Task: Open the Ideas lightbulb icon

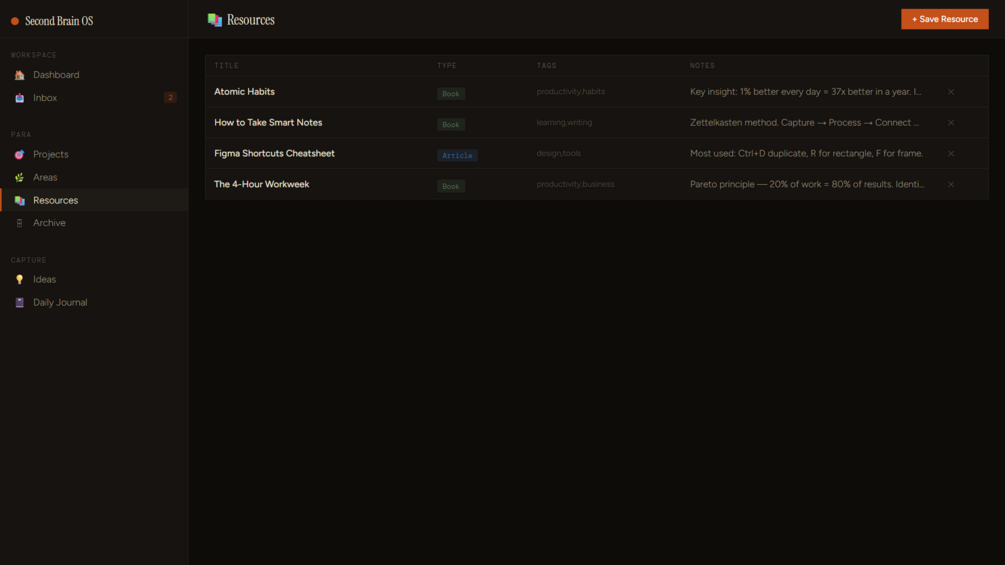Action: click(19, 279)
